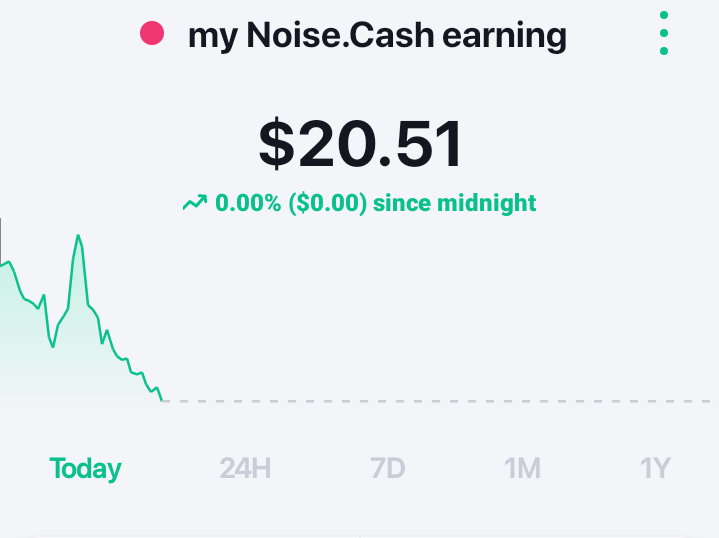Select the Today time range tab

85,468
